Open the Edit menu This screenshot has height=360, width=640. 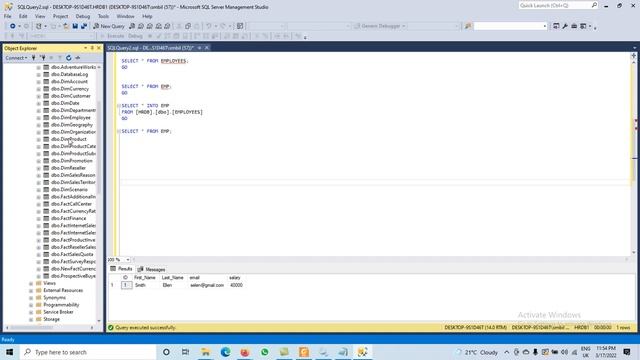(23, 16)
